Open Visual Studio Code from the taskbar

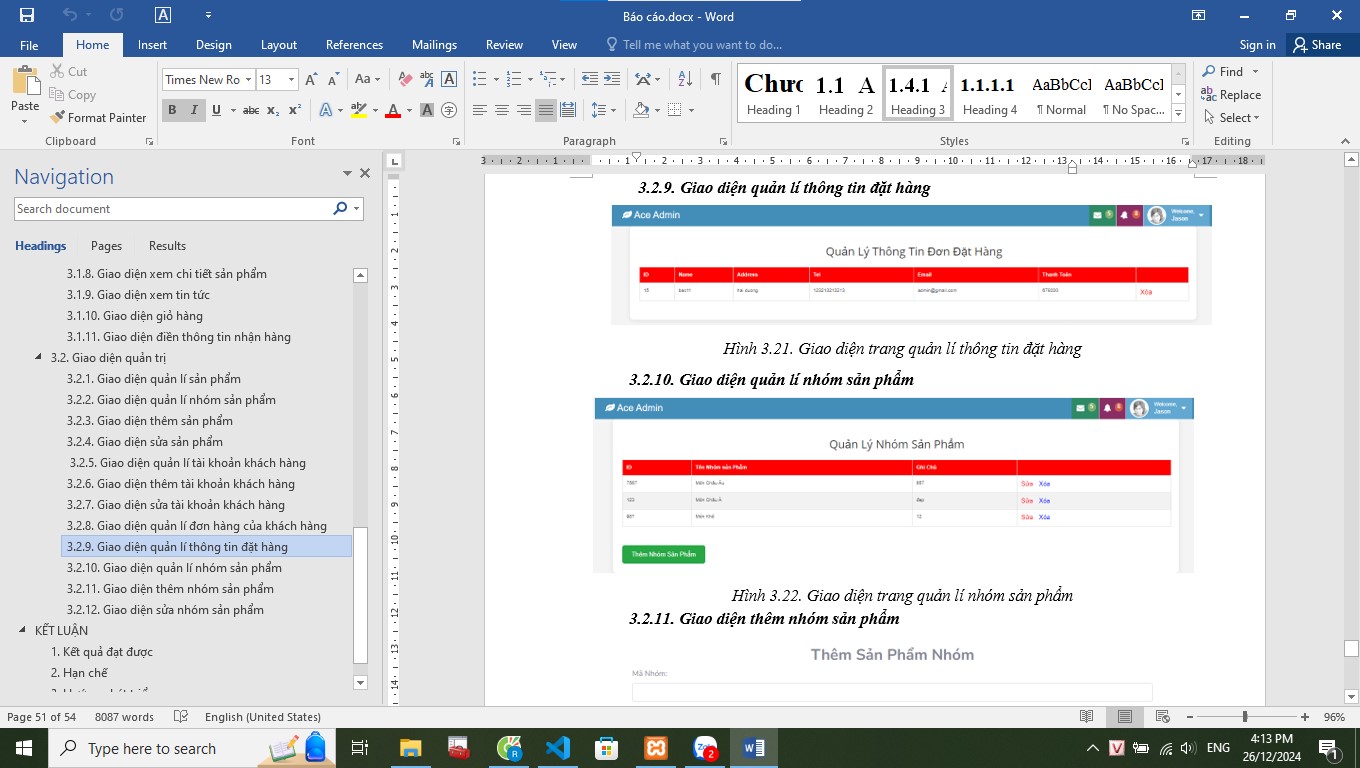(x=557, y=747)
